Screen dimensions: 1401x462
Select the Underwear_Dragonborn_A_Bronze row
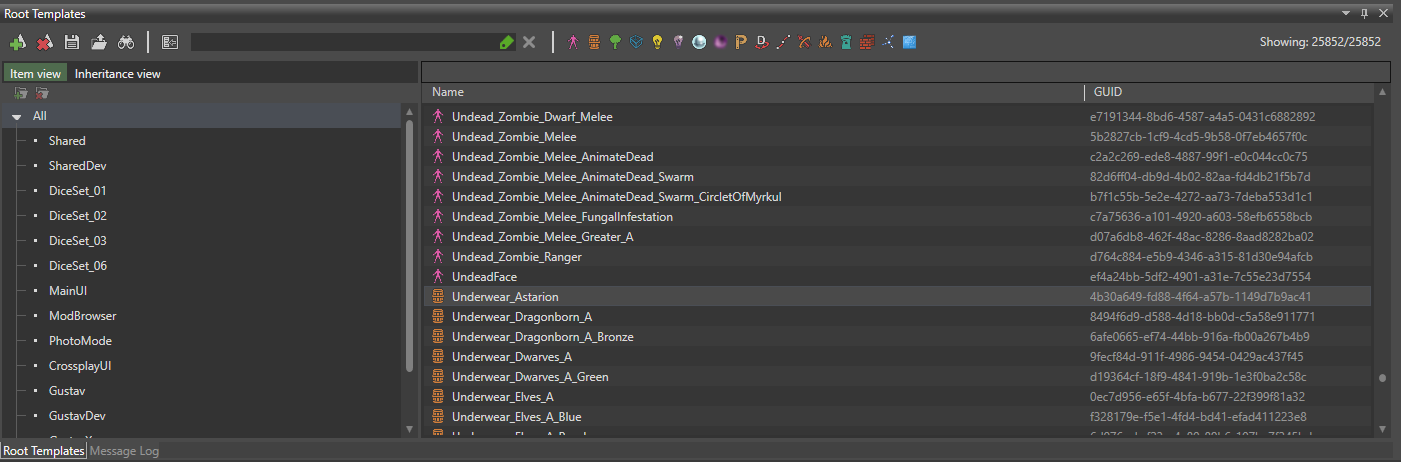[898, 337]
